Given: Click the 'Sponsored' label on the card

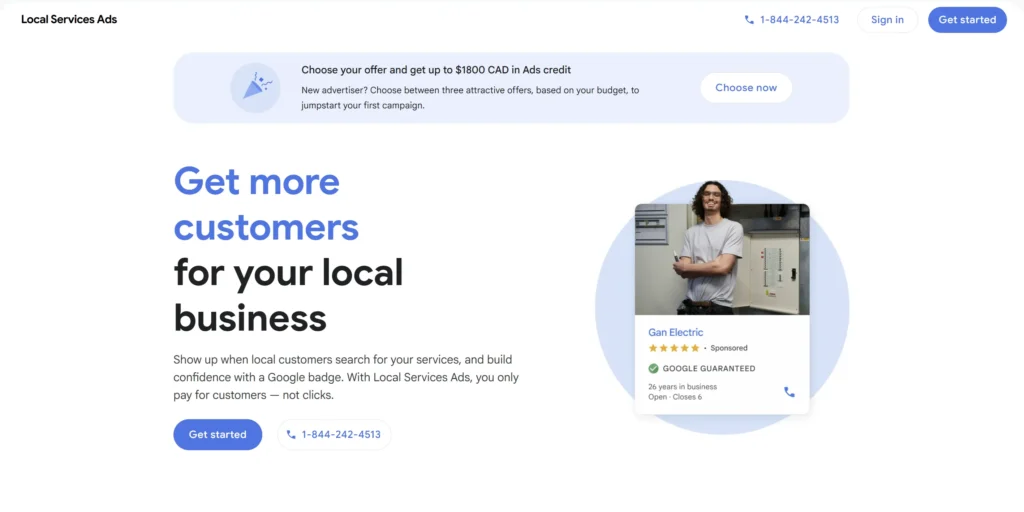Looking at the screenshot, I should 729,348.
